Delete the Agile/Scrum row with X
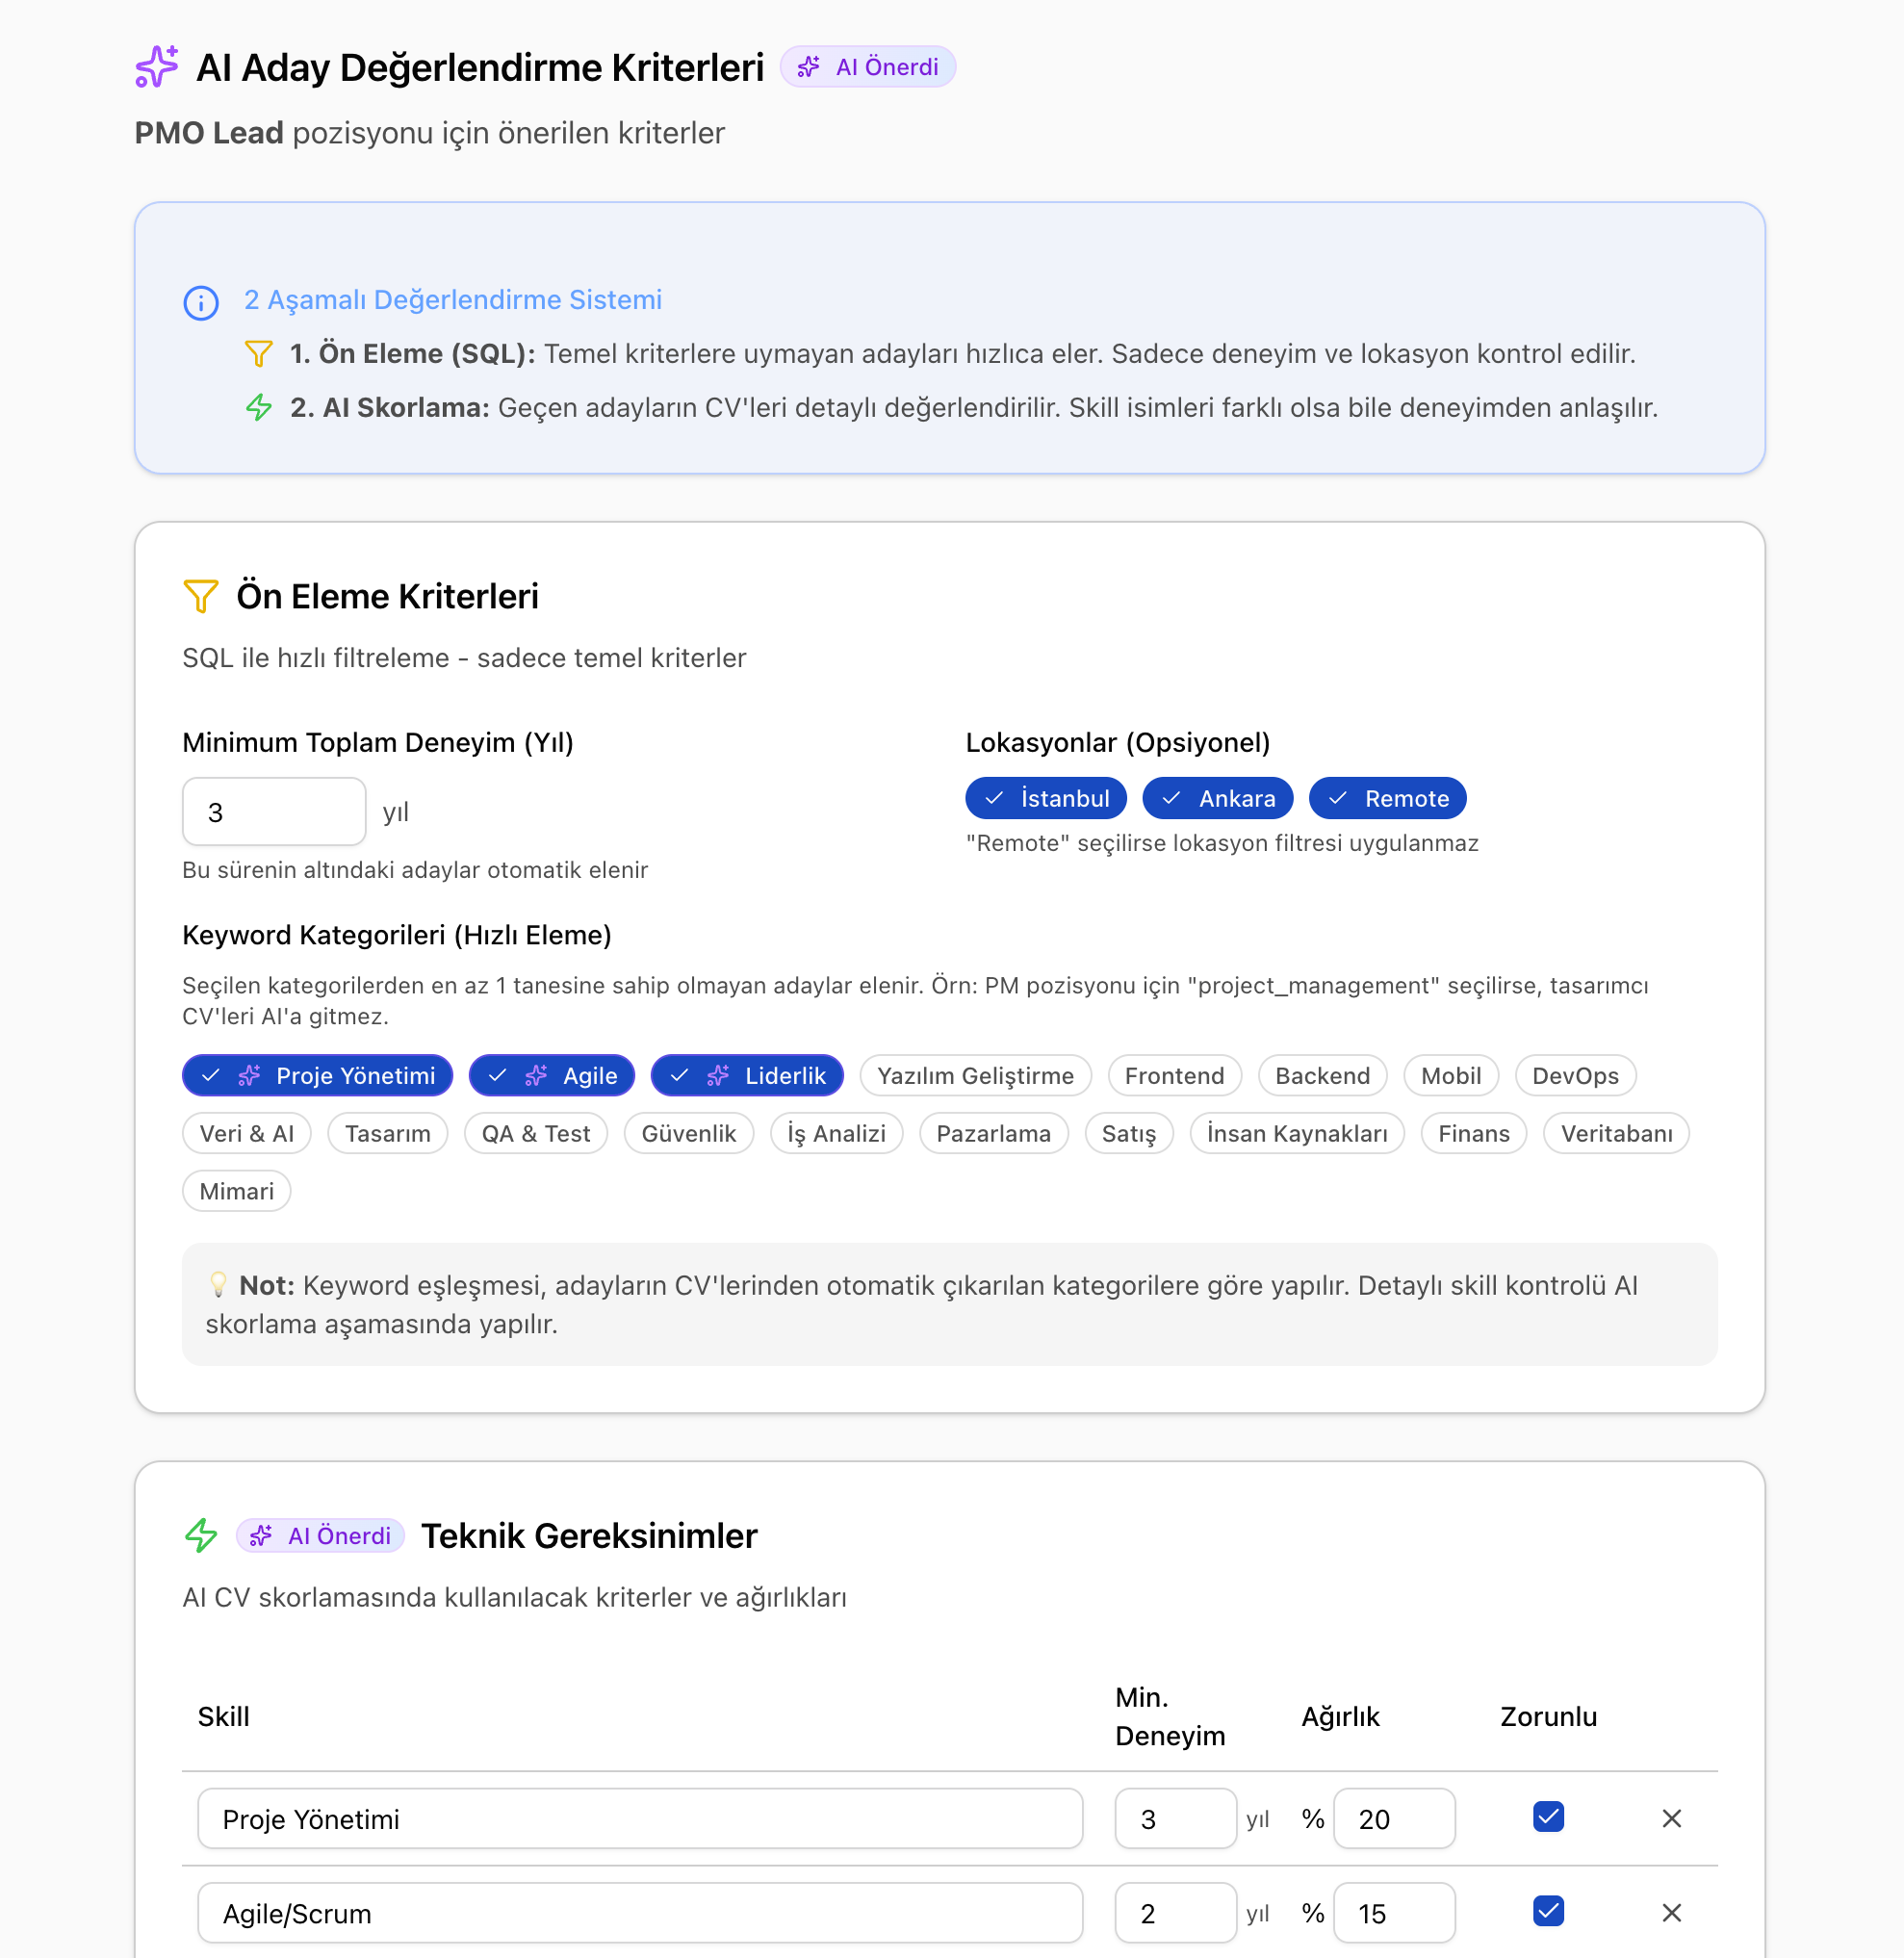 [1671, 1912]
